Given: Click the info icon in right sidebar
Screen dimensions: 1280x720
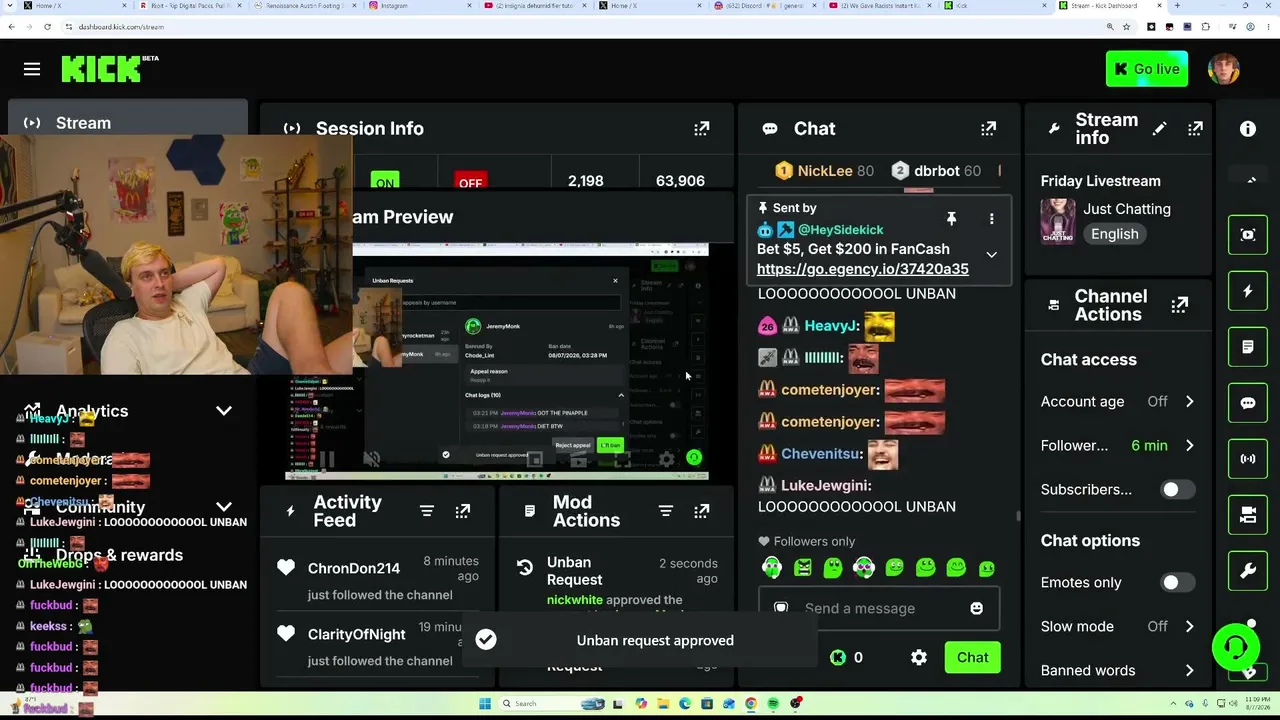Looking at the screenshot, I should [1248, 129].
